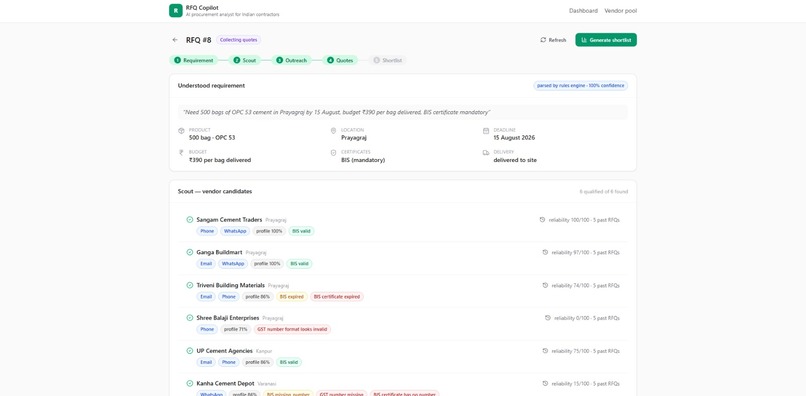Open the UP Cement Agencies vendor name
The width and height of the screenshot is (806, 396).
pos(225,351)
